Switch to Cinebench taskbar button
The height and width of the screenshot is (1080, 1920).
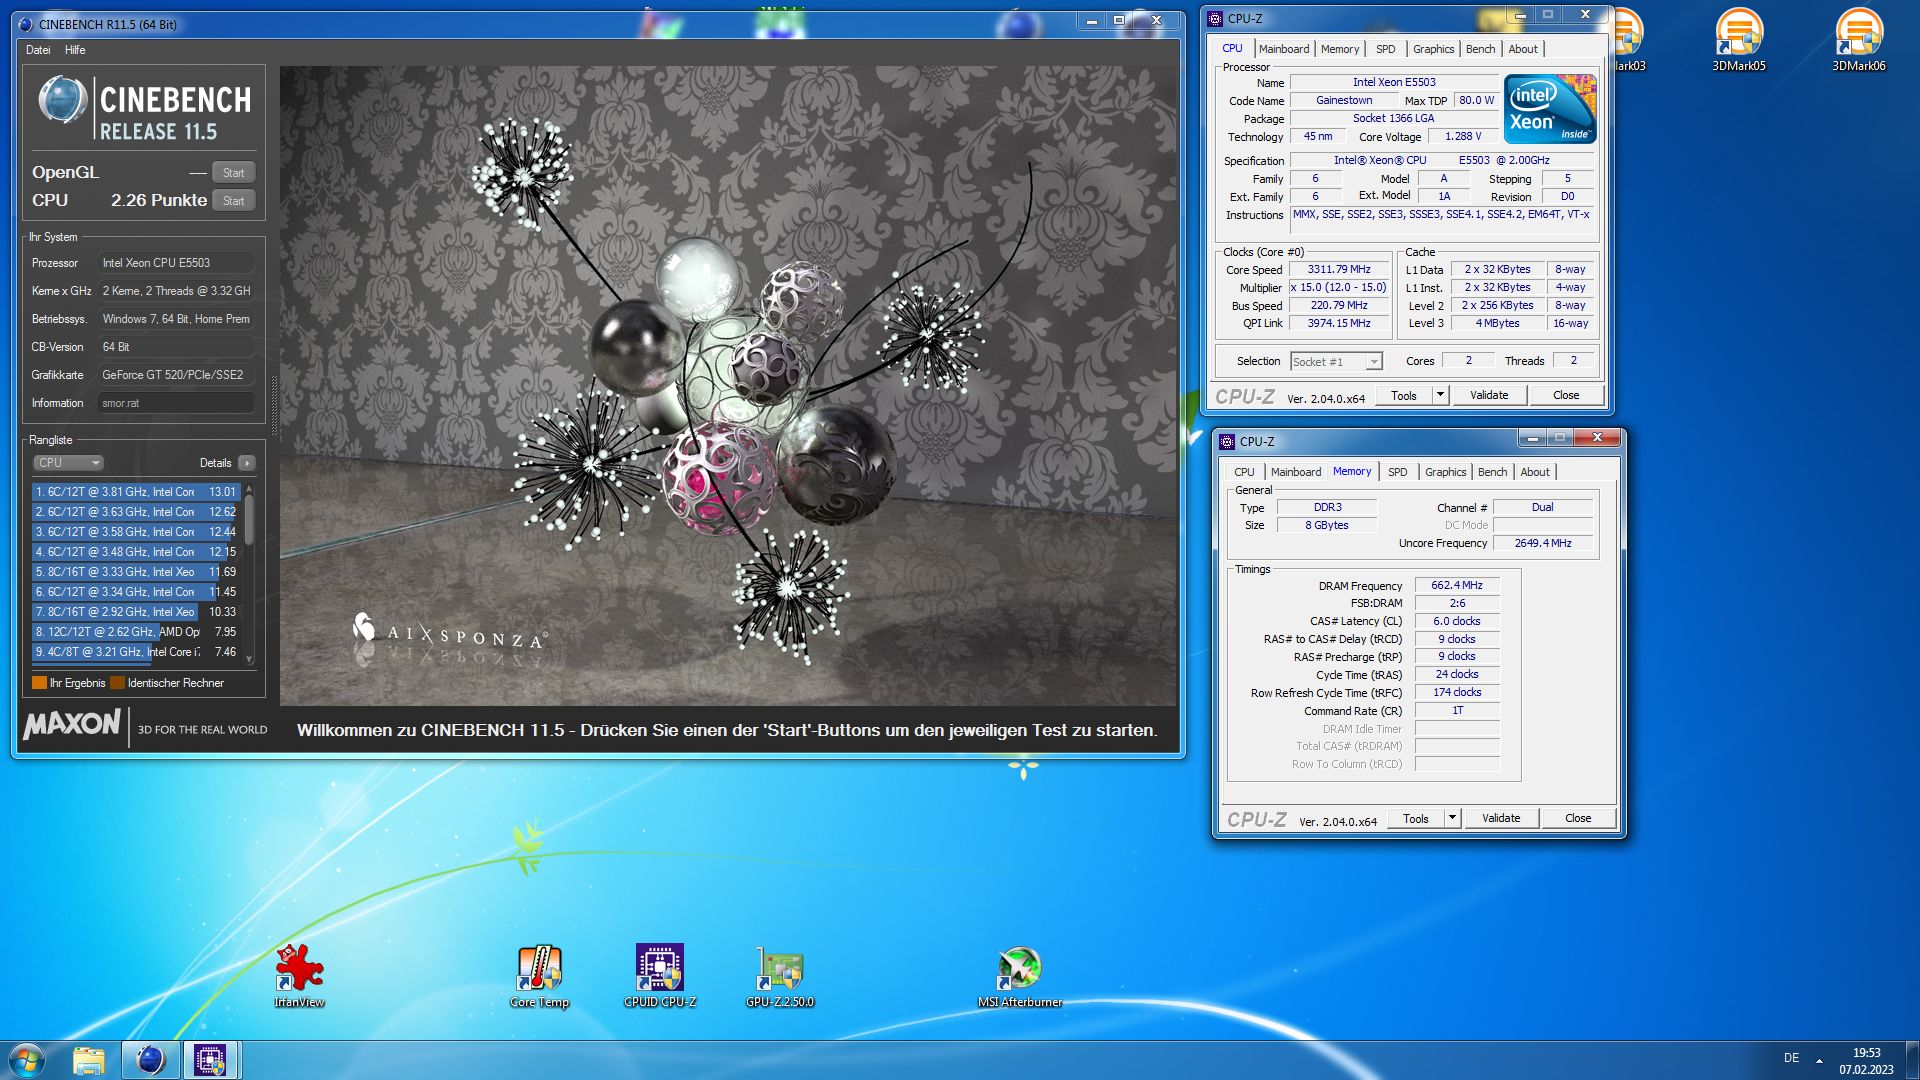pos(150,1060)
